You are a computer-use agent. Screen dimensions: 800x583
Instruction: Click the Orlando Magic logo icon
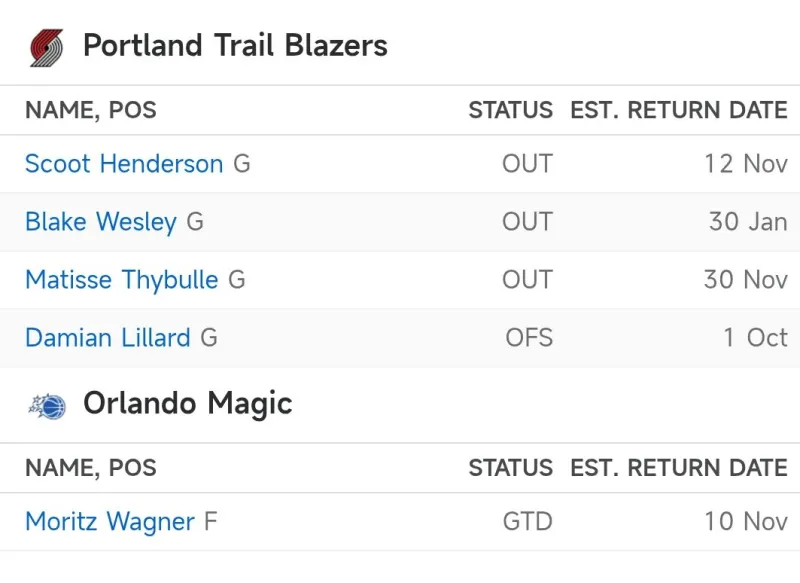(47, 405)
